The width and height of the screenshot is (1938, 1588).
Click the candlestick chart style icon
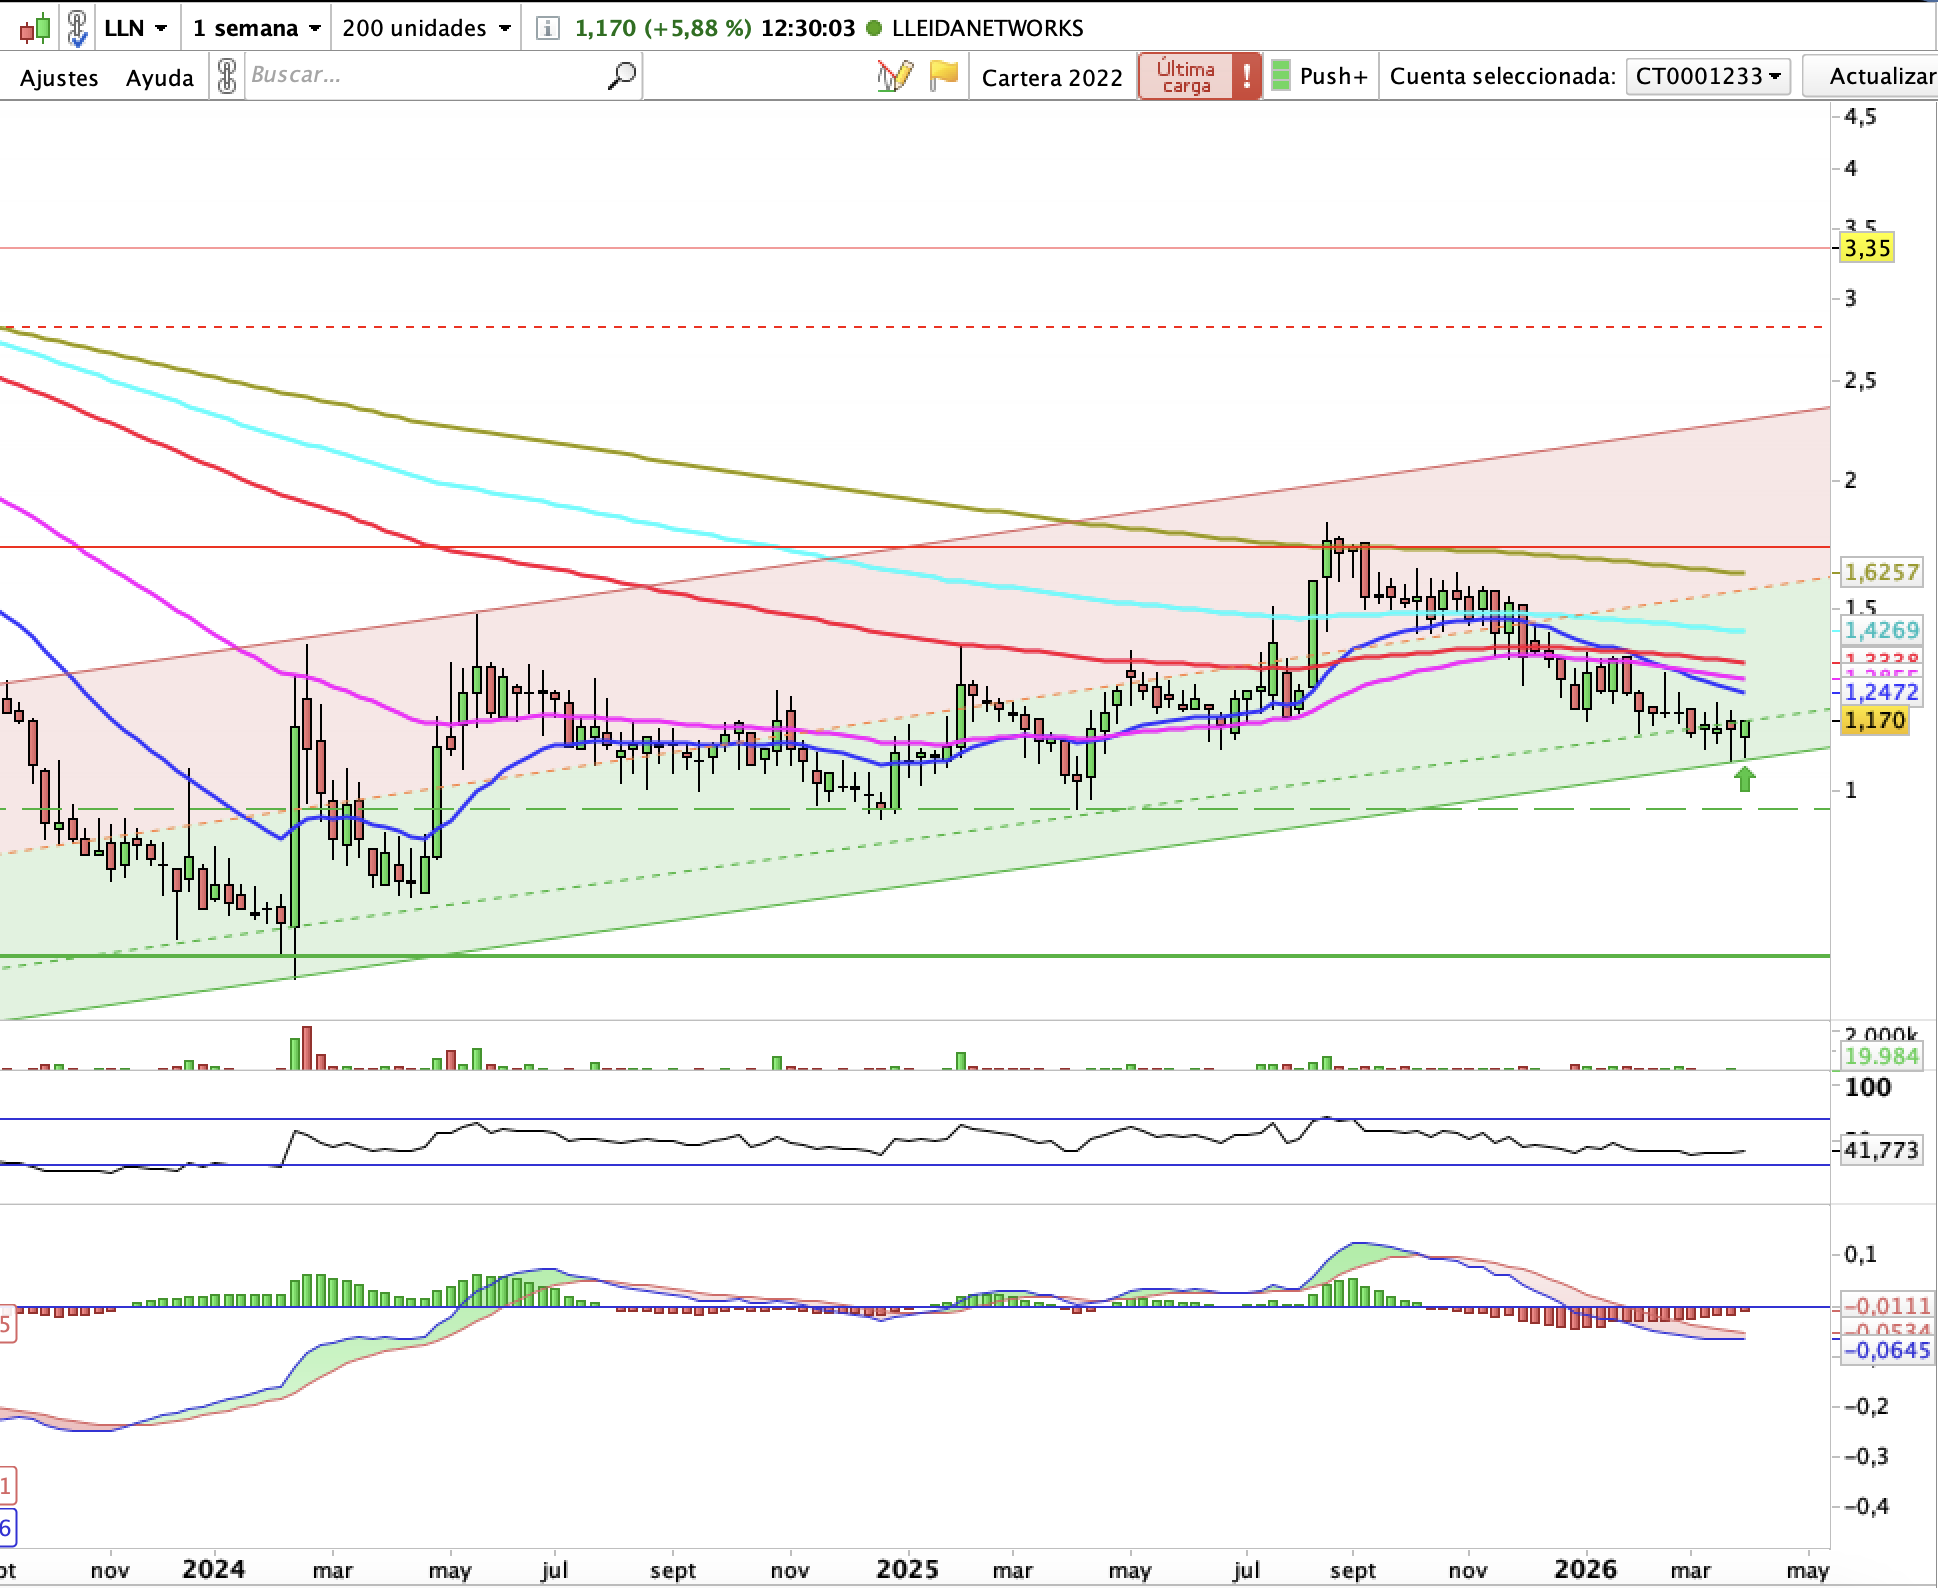coord(35,28)
